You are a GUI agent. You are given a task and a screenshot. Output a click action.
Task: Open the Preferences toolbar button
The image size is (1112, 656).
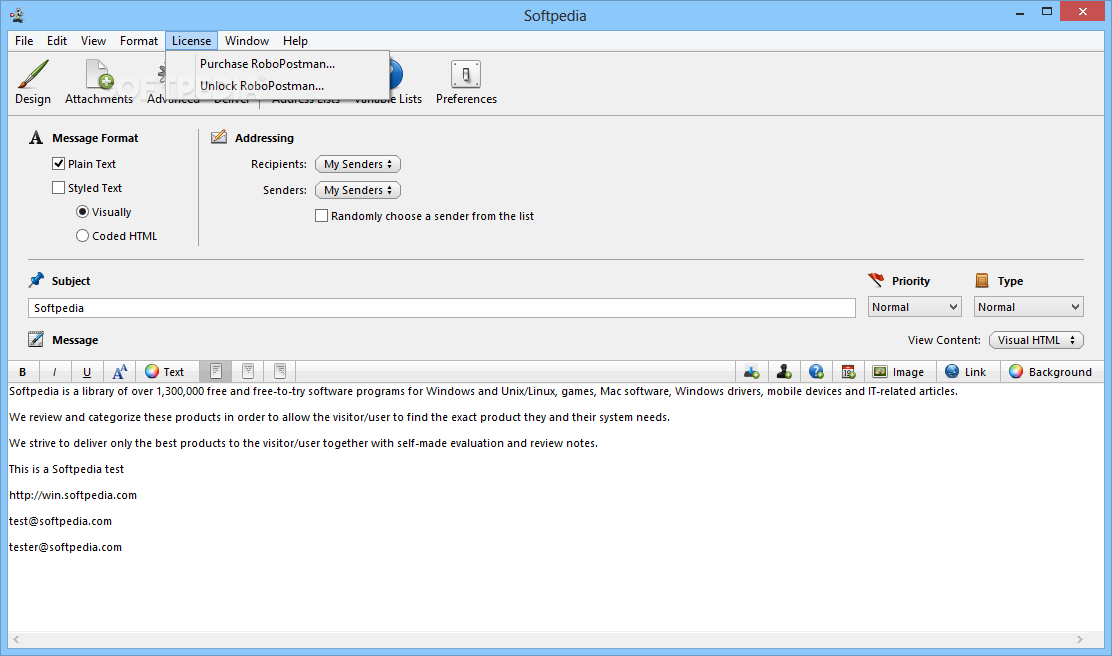point(466,82)
